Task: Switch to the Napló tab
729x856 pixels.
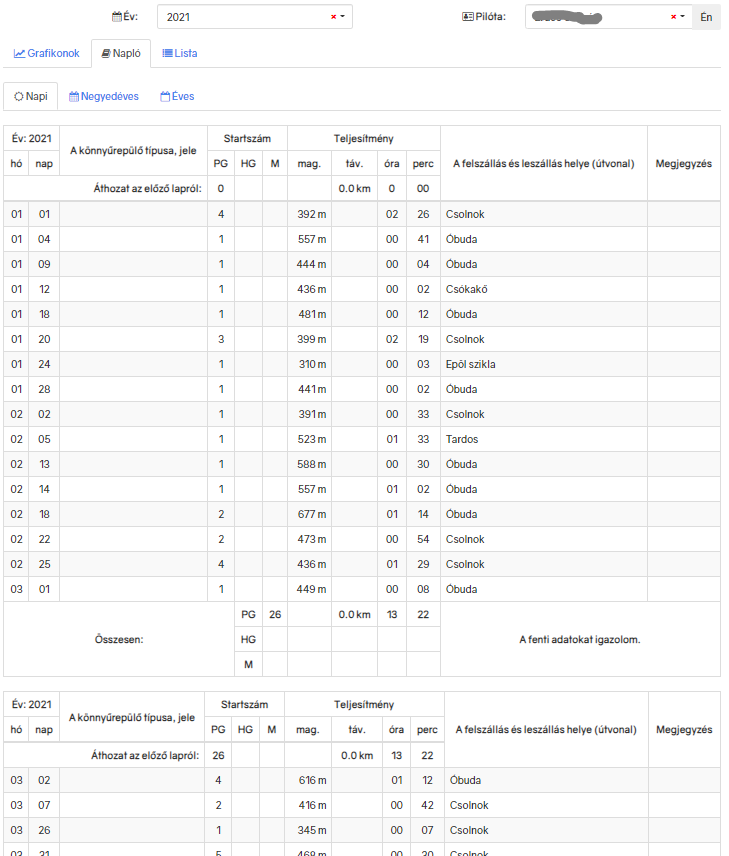Action: coord(120,53)
